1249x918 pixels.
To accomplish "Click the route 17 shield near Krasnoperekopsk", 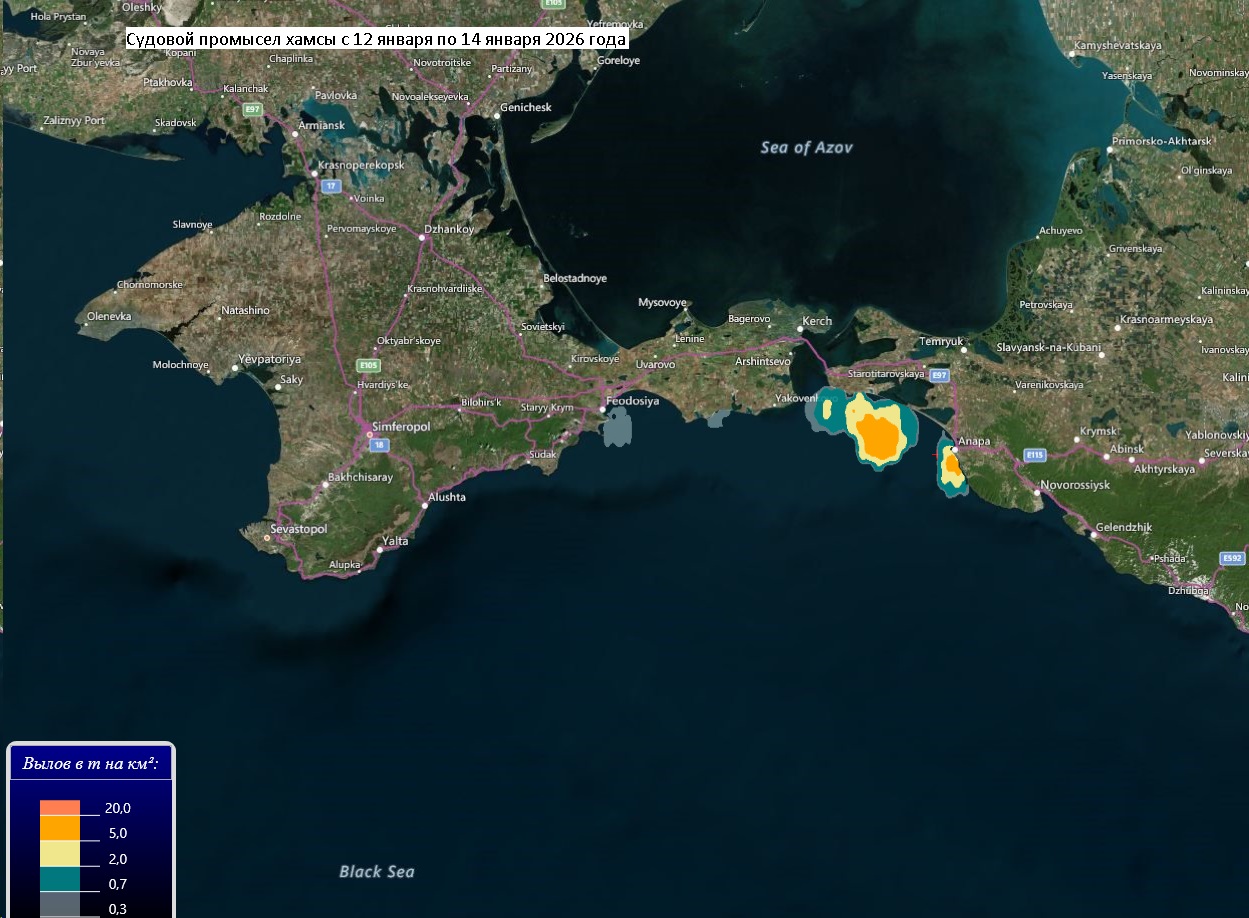I will (x=332, y=186).
